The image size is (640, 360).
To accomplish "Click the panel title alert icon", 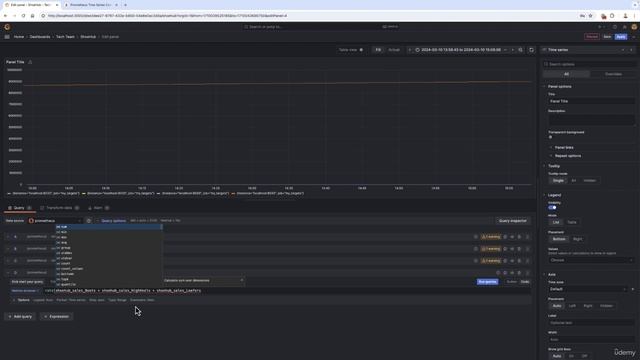I will coord(30,62).
